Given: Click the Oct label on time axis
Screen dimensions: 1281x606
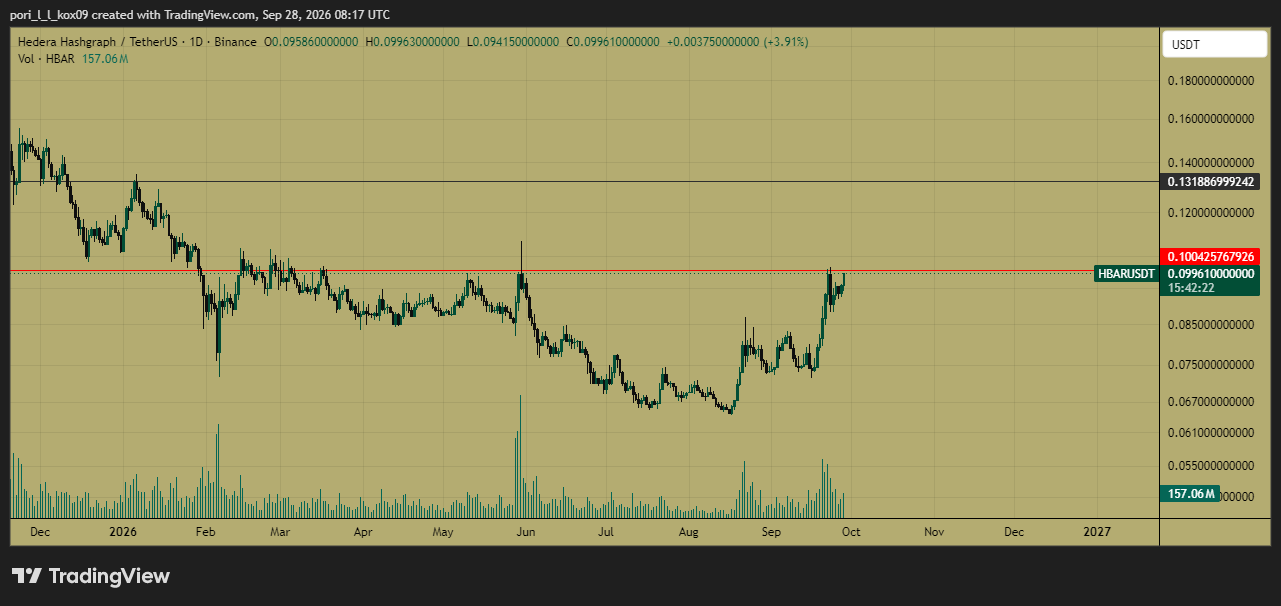Looking at the screenshot, I should tap(851, 532).
